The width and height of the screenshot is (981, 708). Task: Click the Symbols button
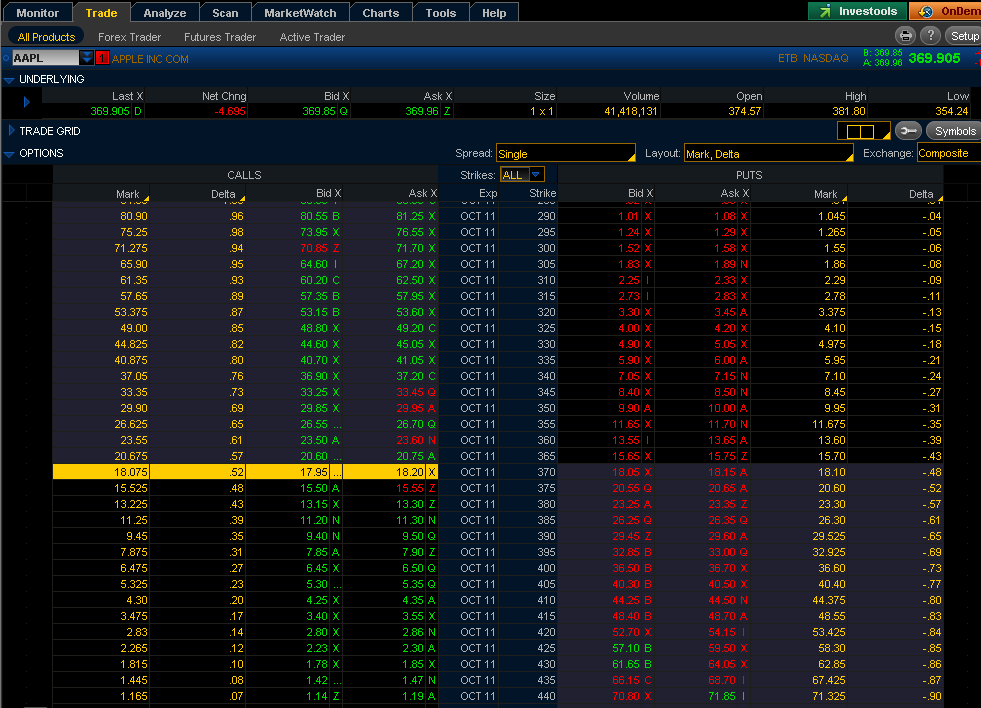954,131
